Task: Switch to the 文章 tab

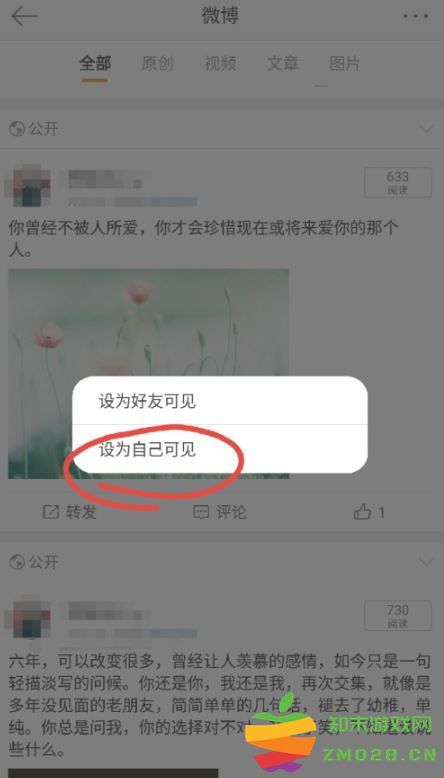Action: 282,64
